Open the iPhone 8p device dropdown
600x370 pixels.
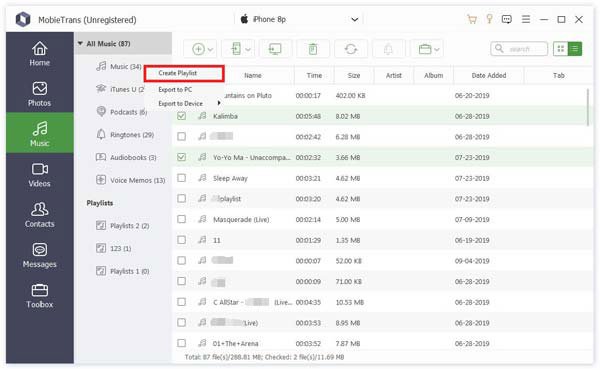coord(354,19)
